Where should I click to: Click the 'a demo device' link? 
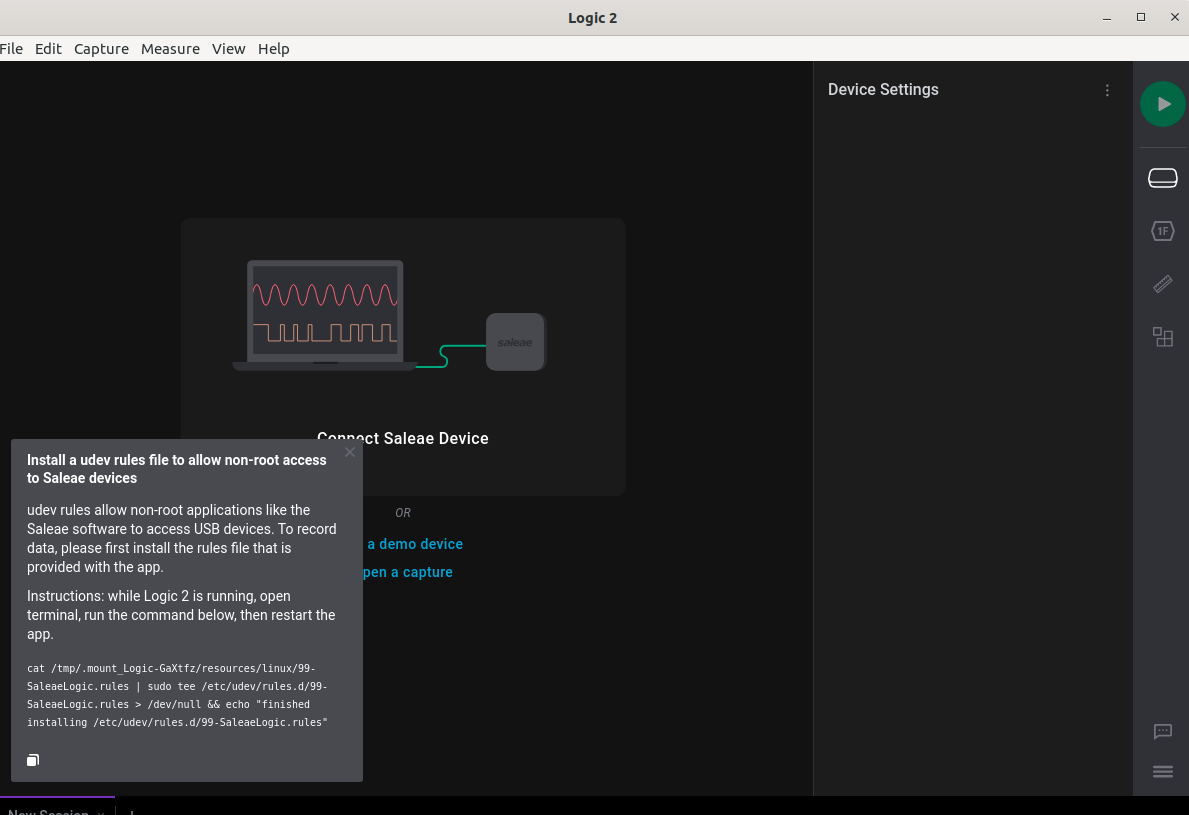click(415, 544)
